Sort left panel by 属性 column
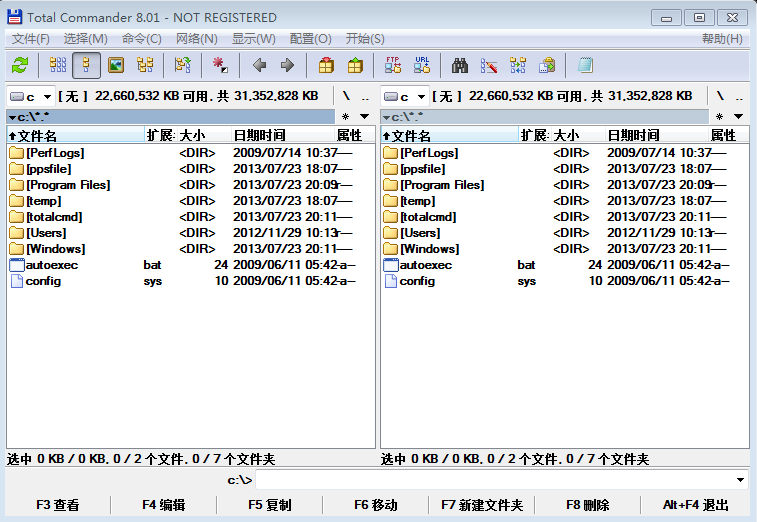The image size is (757, 522). (355, 135)
